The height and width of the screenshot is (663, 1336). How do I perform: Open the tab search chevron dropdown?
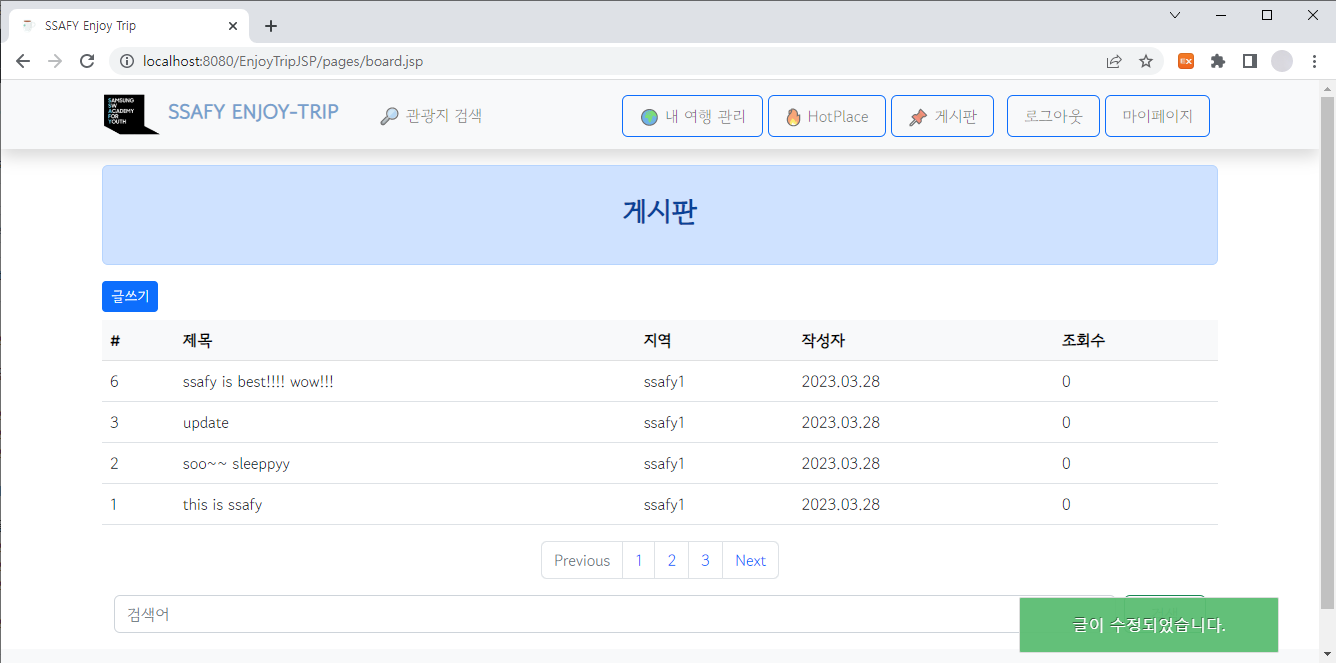tap(1174, 15)
